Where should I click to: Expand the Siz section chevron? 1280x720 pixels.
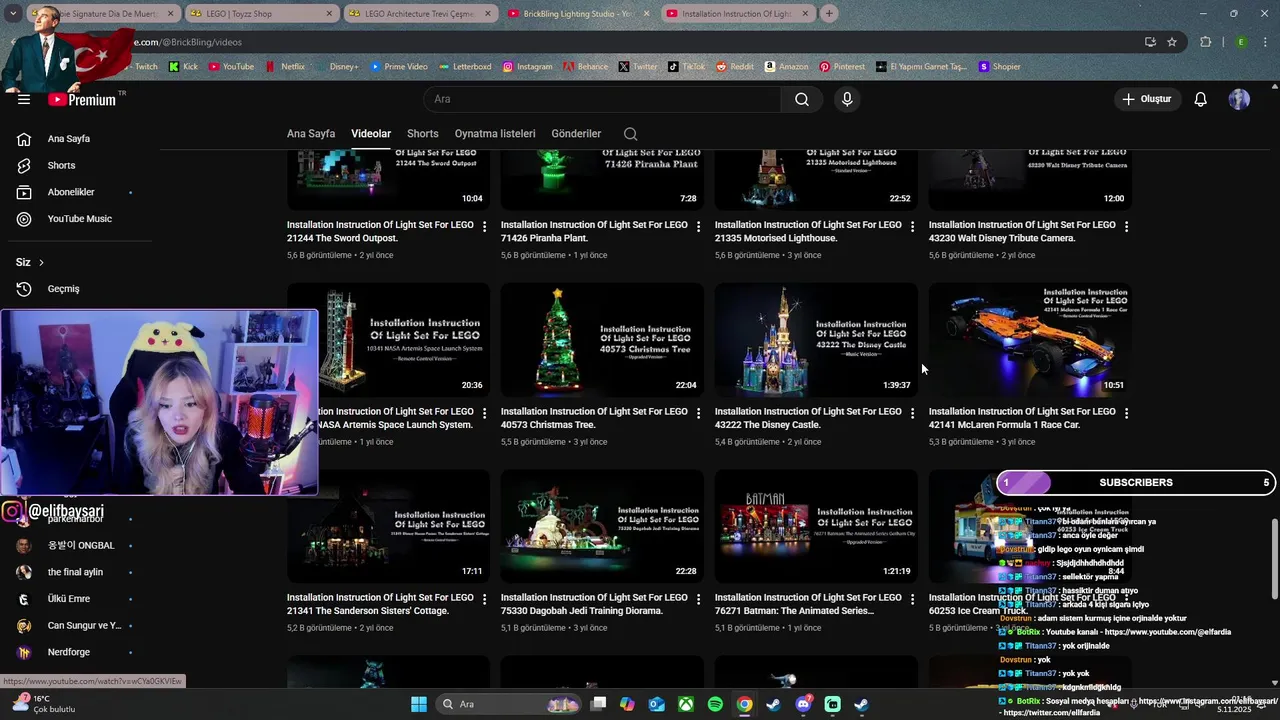click(x=41, y=262)
